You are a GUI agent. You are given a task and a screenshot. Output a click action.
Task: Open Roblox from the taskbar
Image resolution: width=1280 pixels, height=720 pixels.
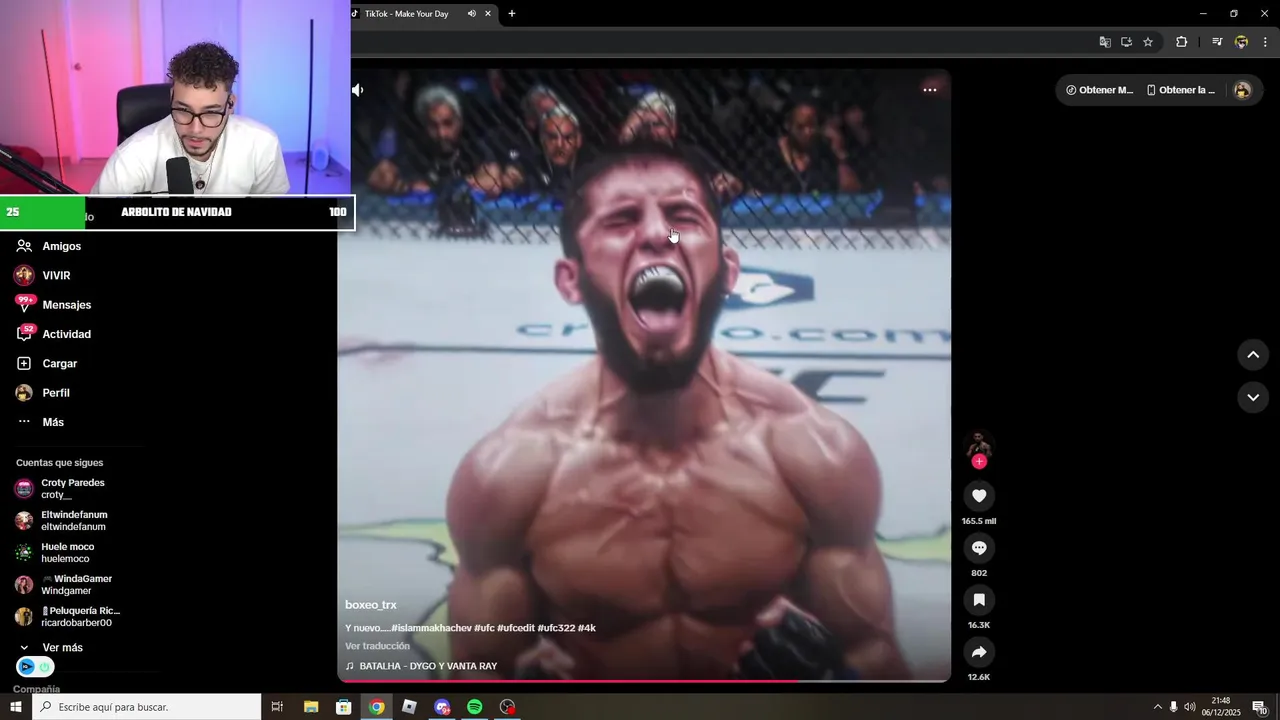pyautogui.click(x=409, y=707)
